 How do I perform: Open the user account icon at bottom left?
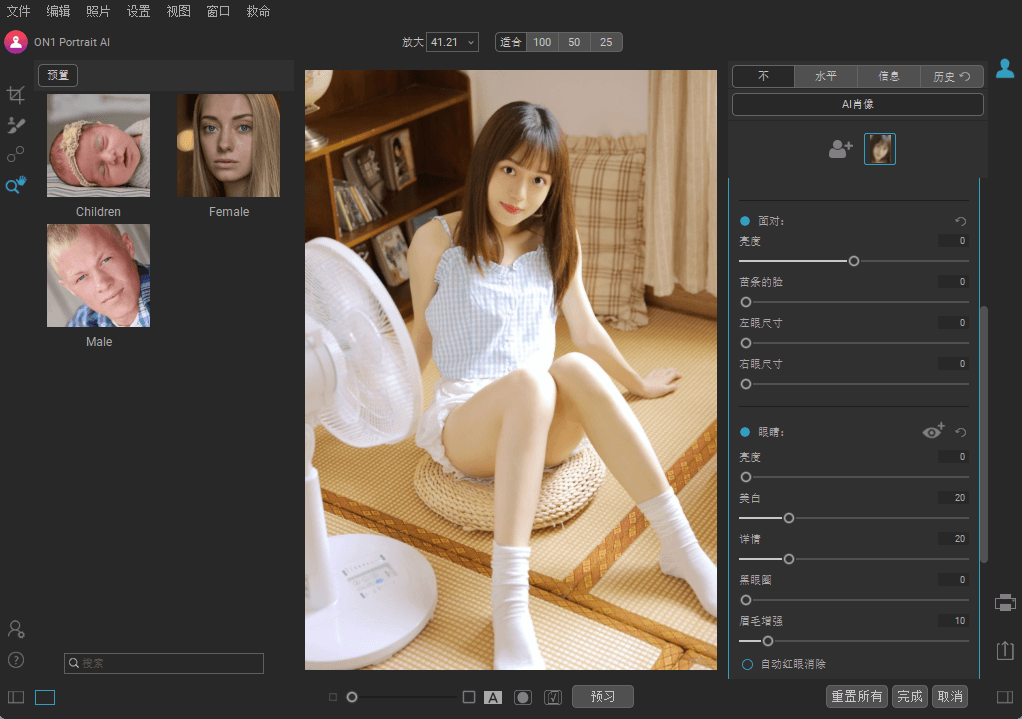click(x=16, y=629)
